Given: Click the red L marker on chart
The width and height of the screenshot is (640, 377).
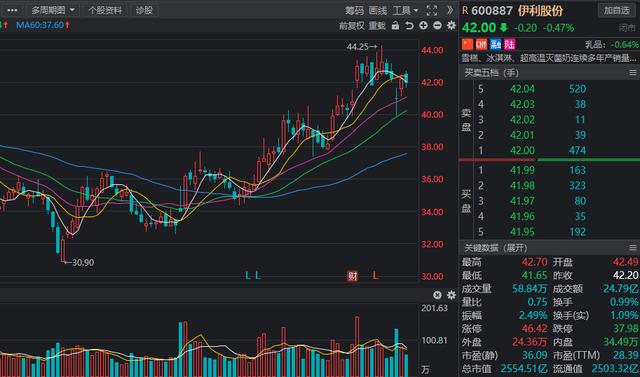Looking at the screenshot, I should [375, 276].
